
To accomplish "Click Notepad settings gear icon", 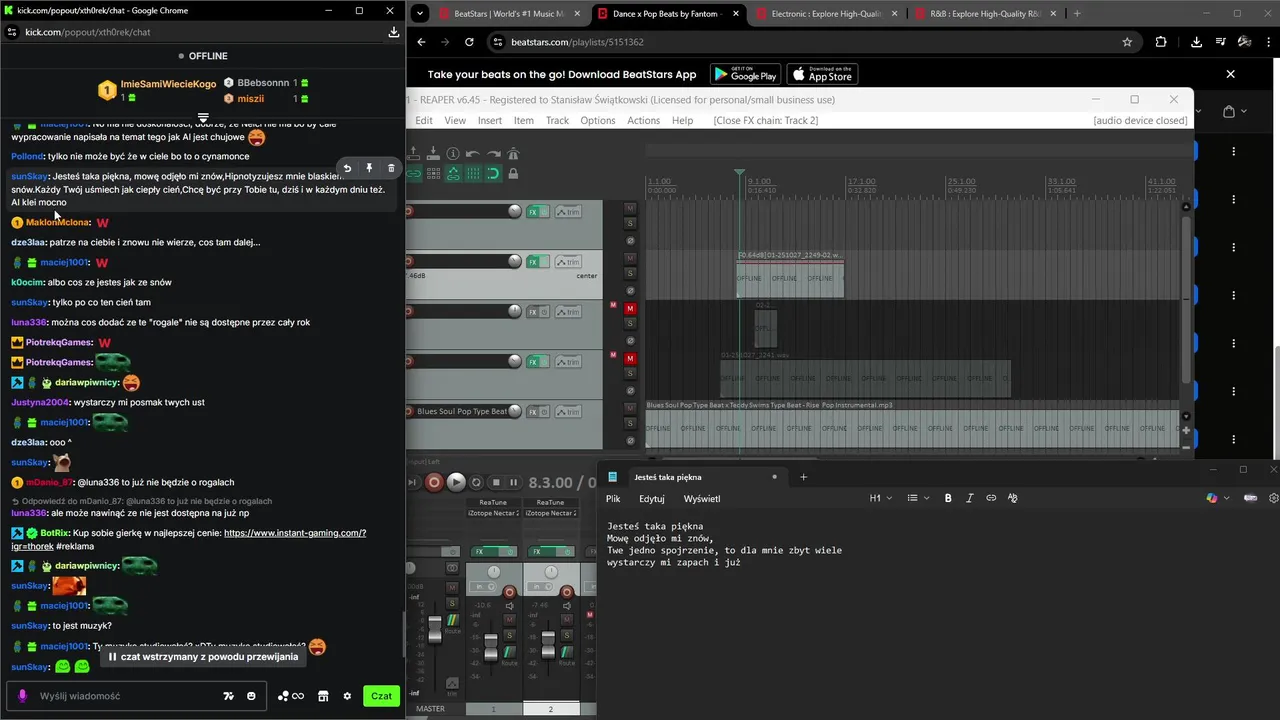I will pyautogui.click(x=1273, y=498).
